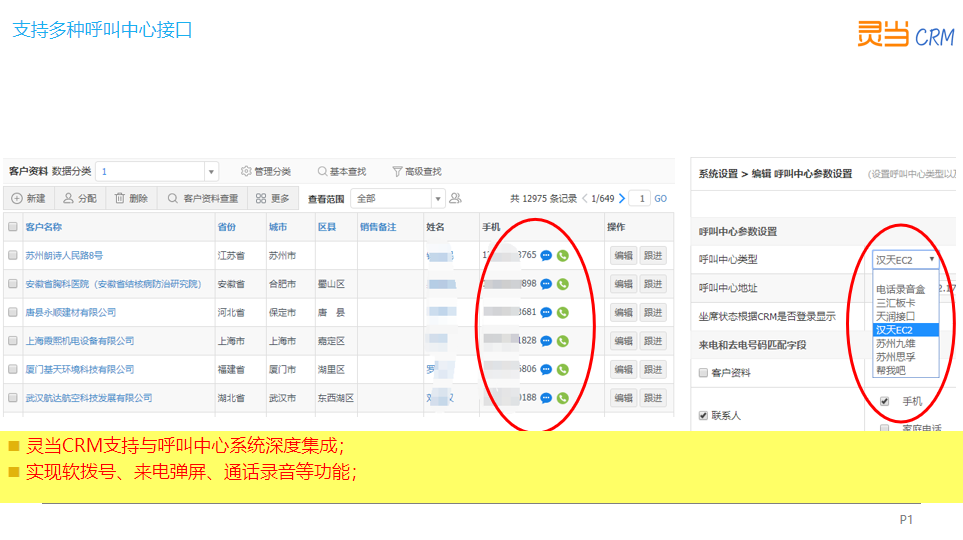The image size is (963, 540).
Task: Uncheck the 联系人 matching checkbox
Action: (704, 415)
